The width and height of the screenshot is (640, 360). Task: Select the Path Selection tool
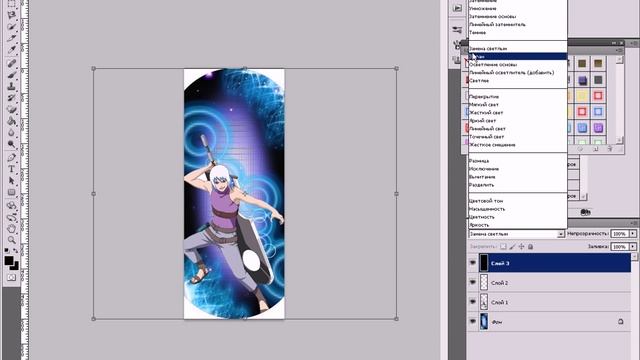pyautogui.click(x=11, y=180)
